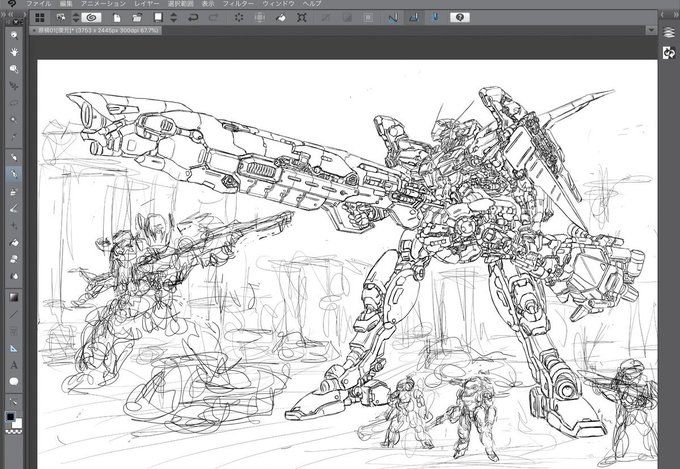Open CLIP STUDIO via the four-squares icon

coord(40,17)
